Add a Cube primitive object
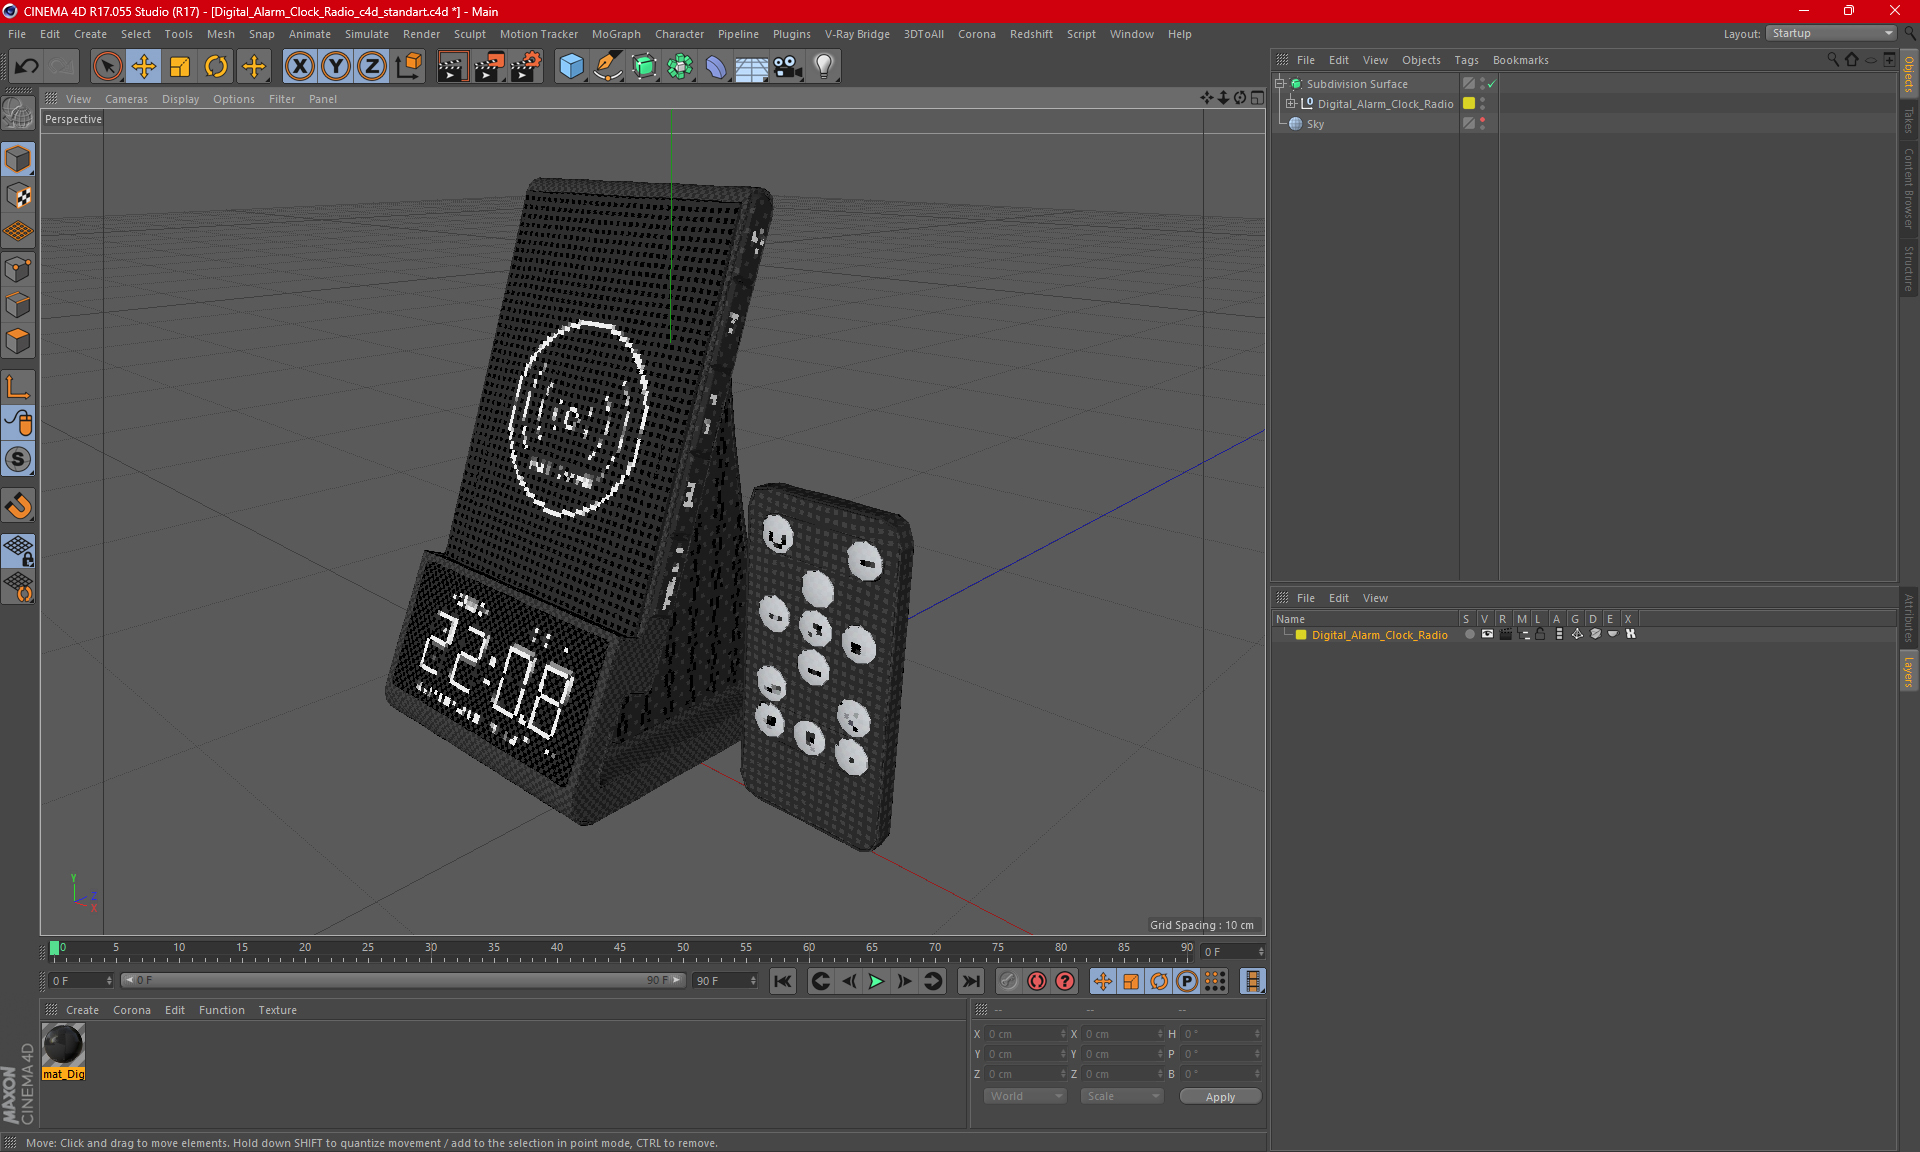Viewport: 1920px width, 1152px height. (x=571, y=67)
